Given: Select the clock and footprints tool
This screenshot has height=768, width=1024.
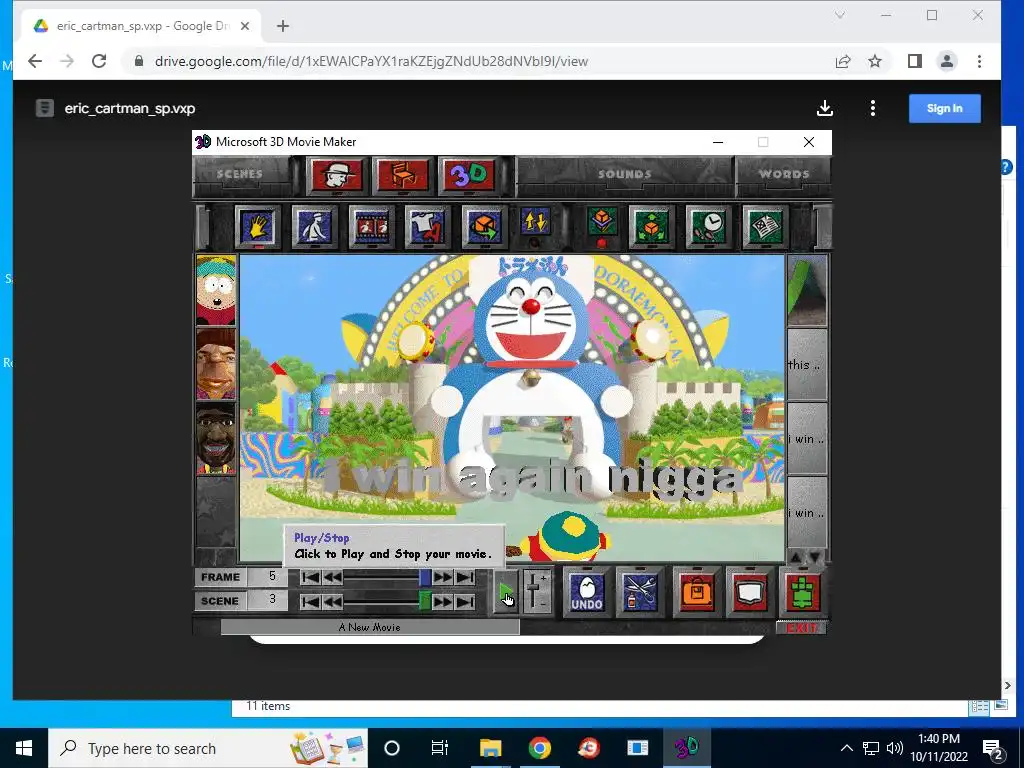Looking at the screenshot, I should coord(708,227).
